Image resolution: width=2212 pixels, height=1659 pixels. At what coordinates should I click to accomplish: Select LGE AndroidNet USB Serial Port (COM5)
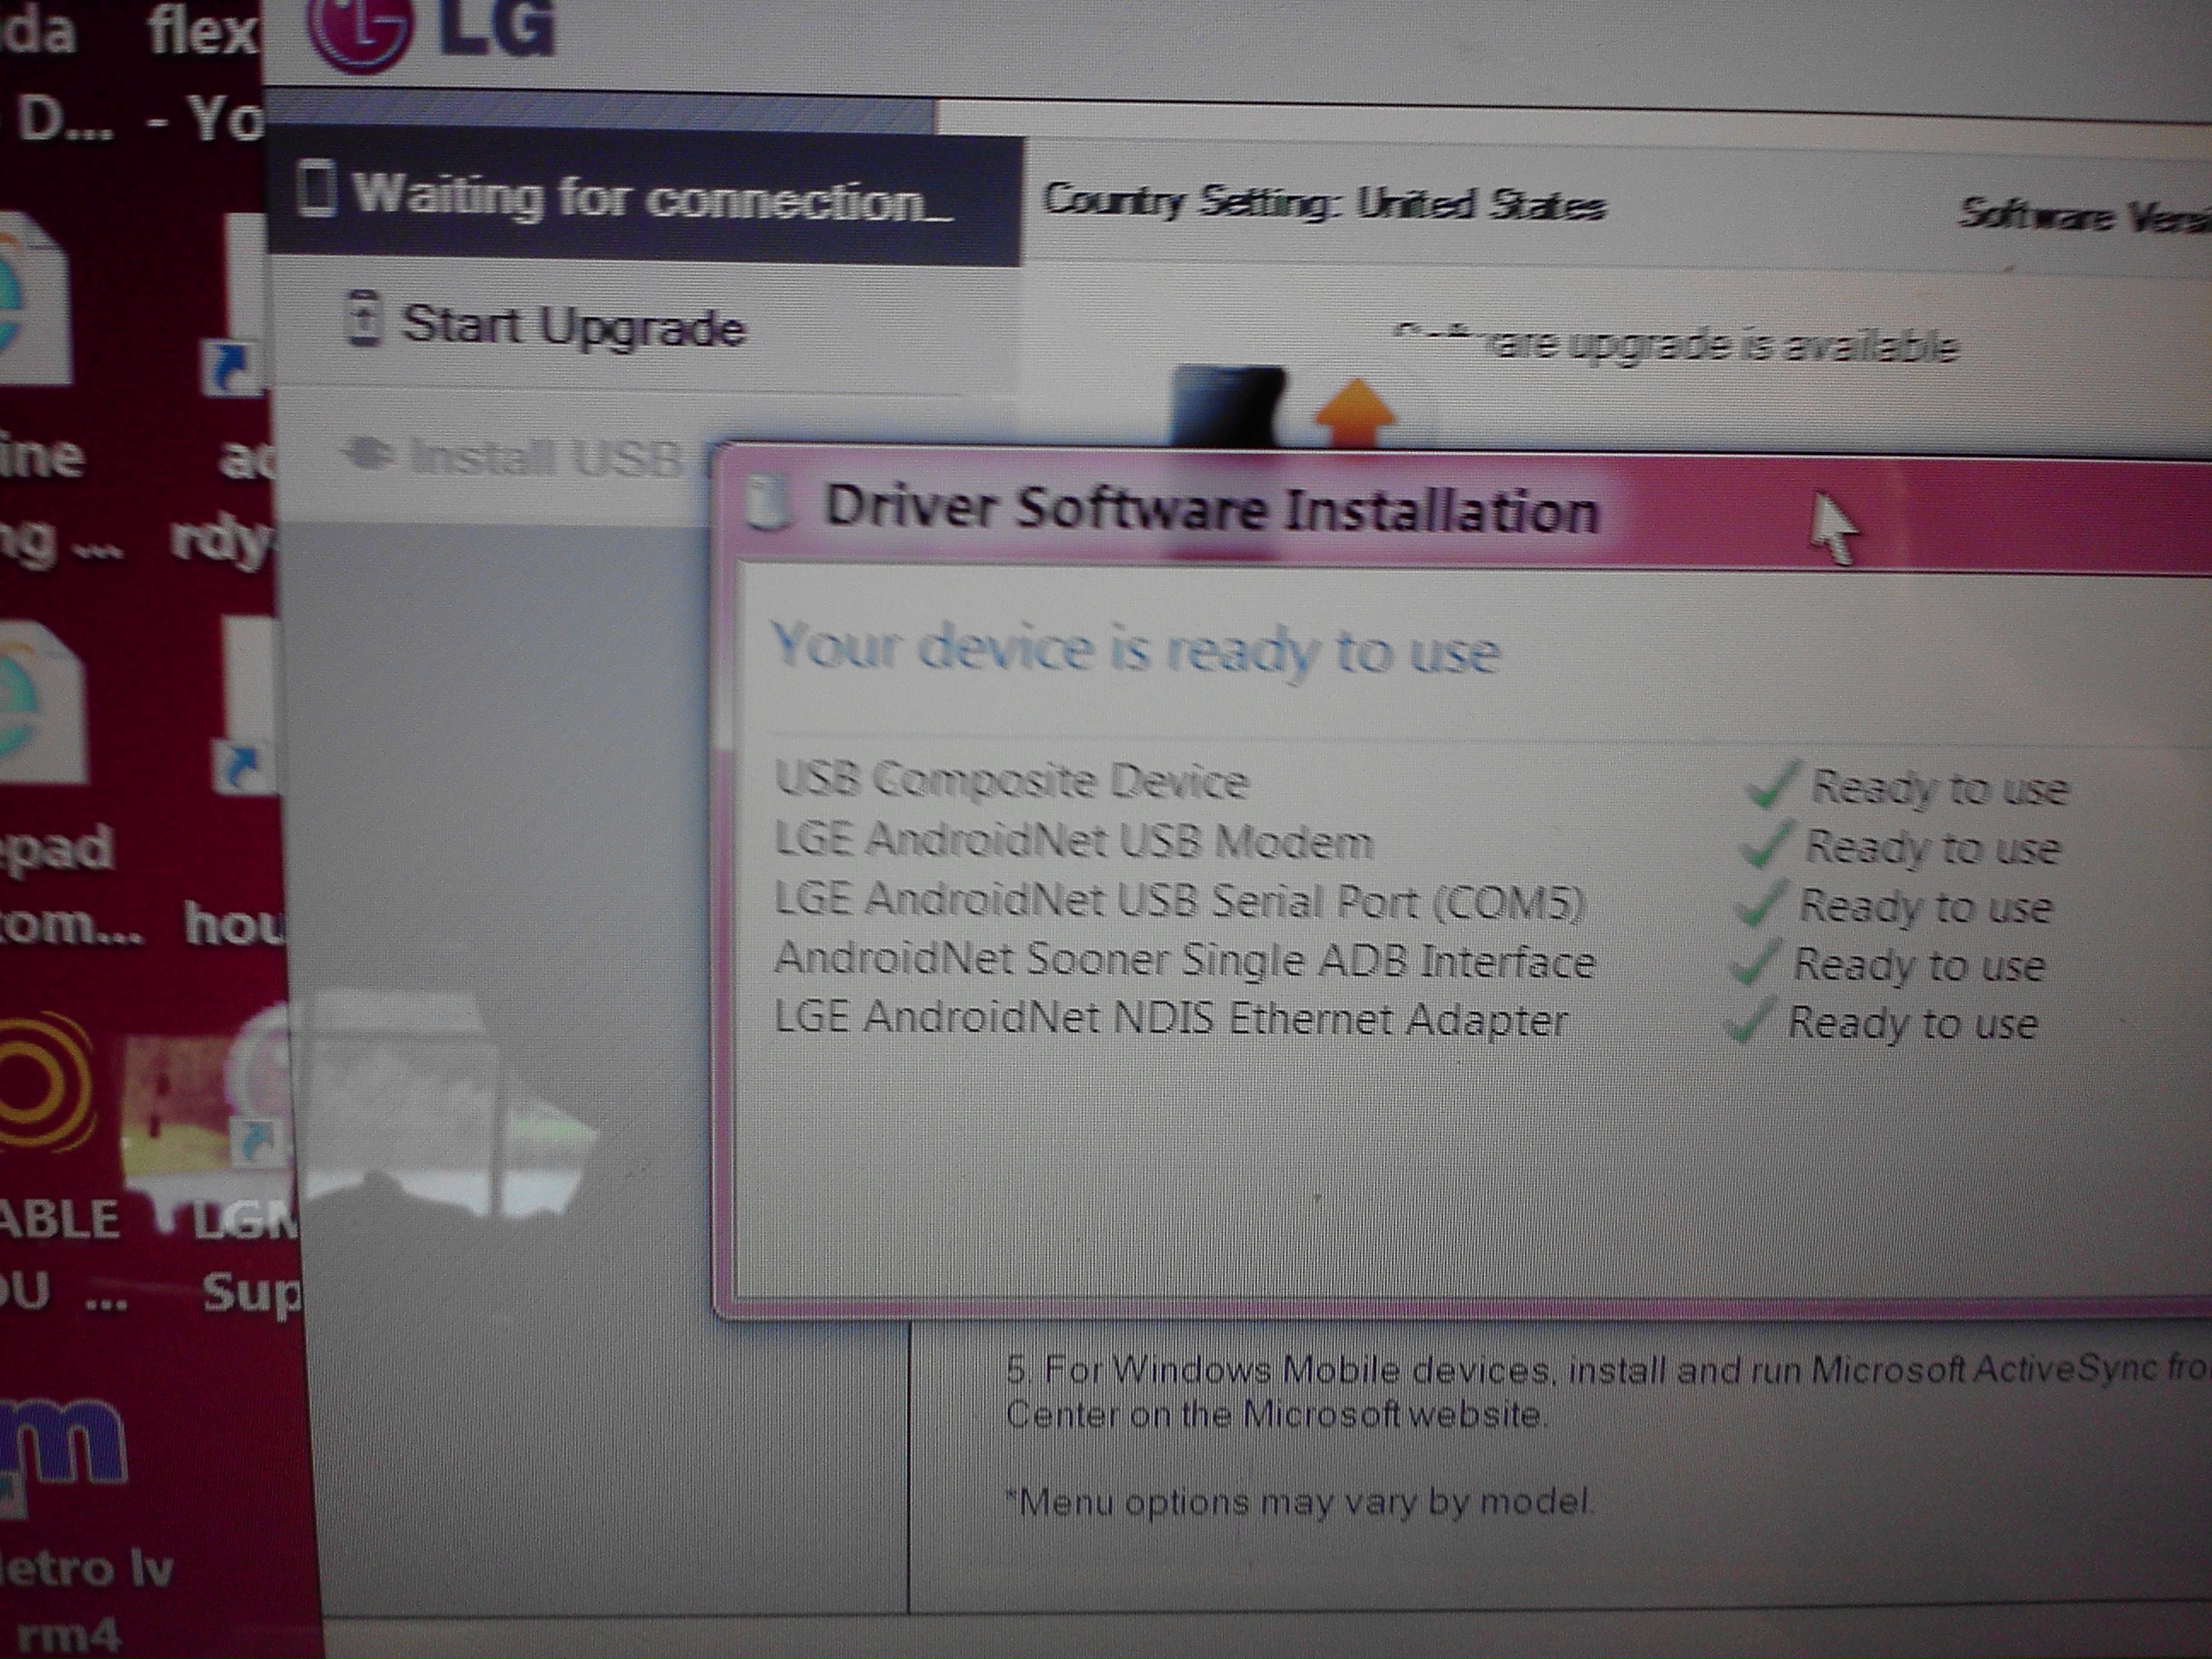click(1179, 901)
